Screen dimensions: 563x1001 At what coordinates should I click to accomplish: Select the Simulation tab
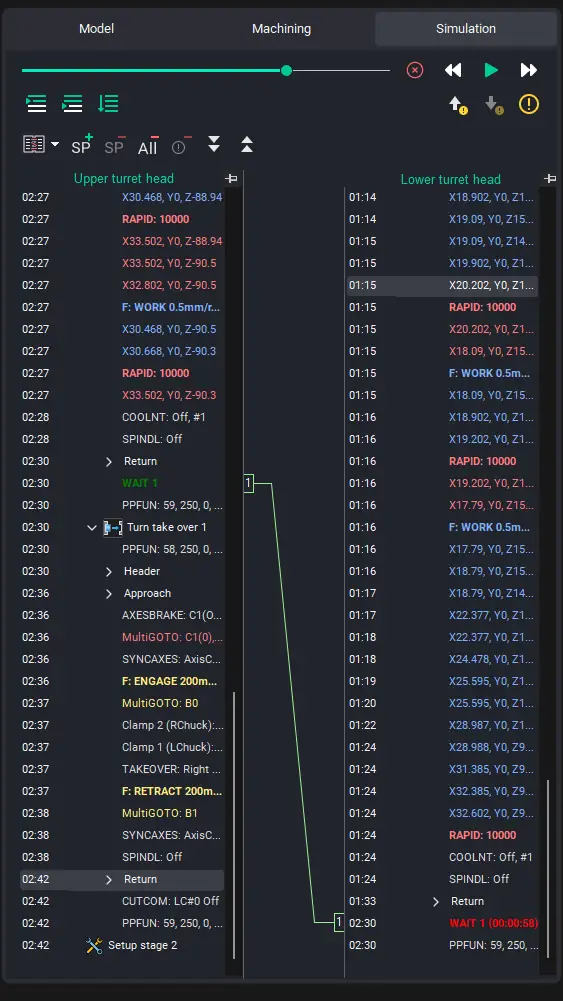tap(466, 29)
